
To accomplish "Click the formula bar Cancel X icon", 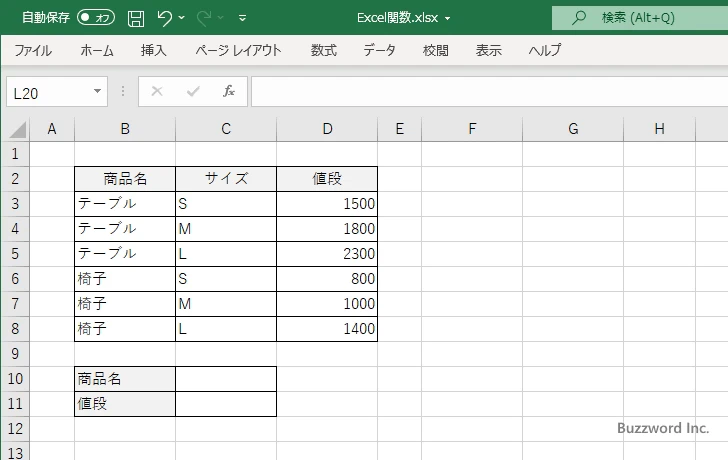I will point(157,91).
